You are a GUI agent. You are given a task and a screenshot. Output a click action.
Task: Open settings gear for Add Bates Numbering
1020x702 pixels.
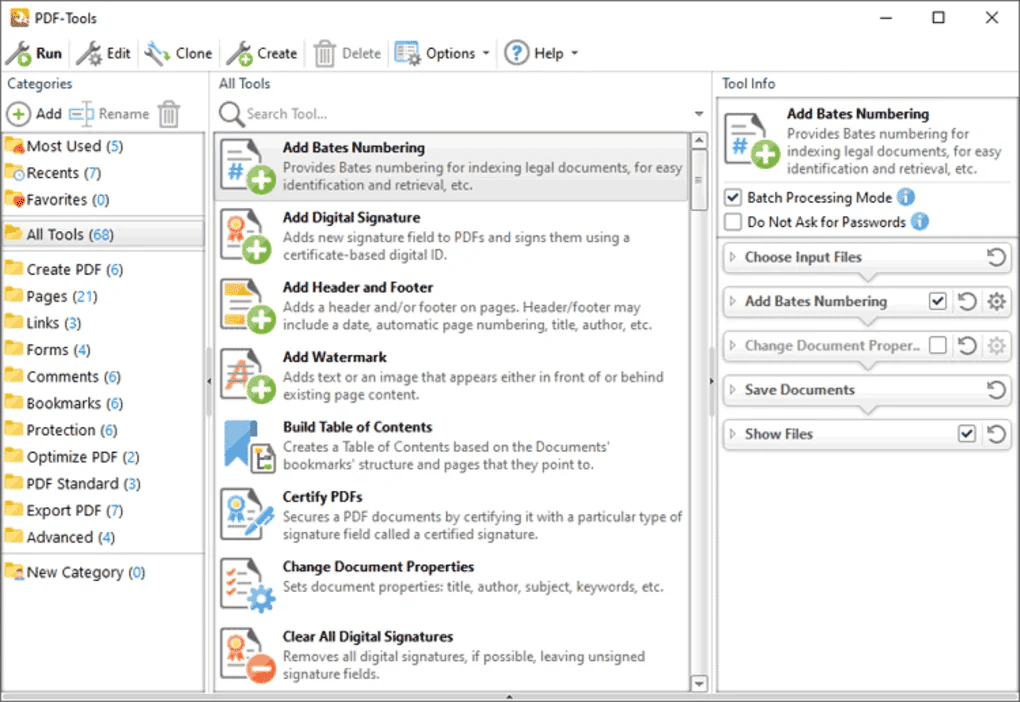click(x=996, y=302)
